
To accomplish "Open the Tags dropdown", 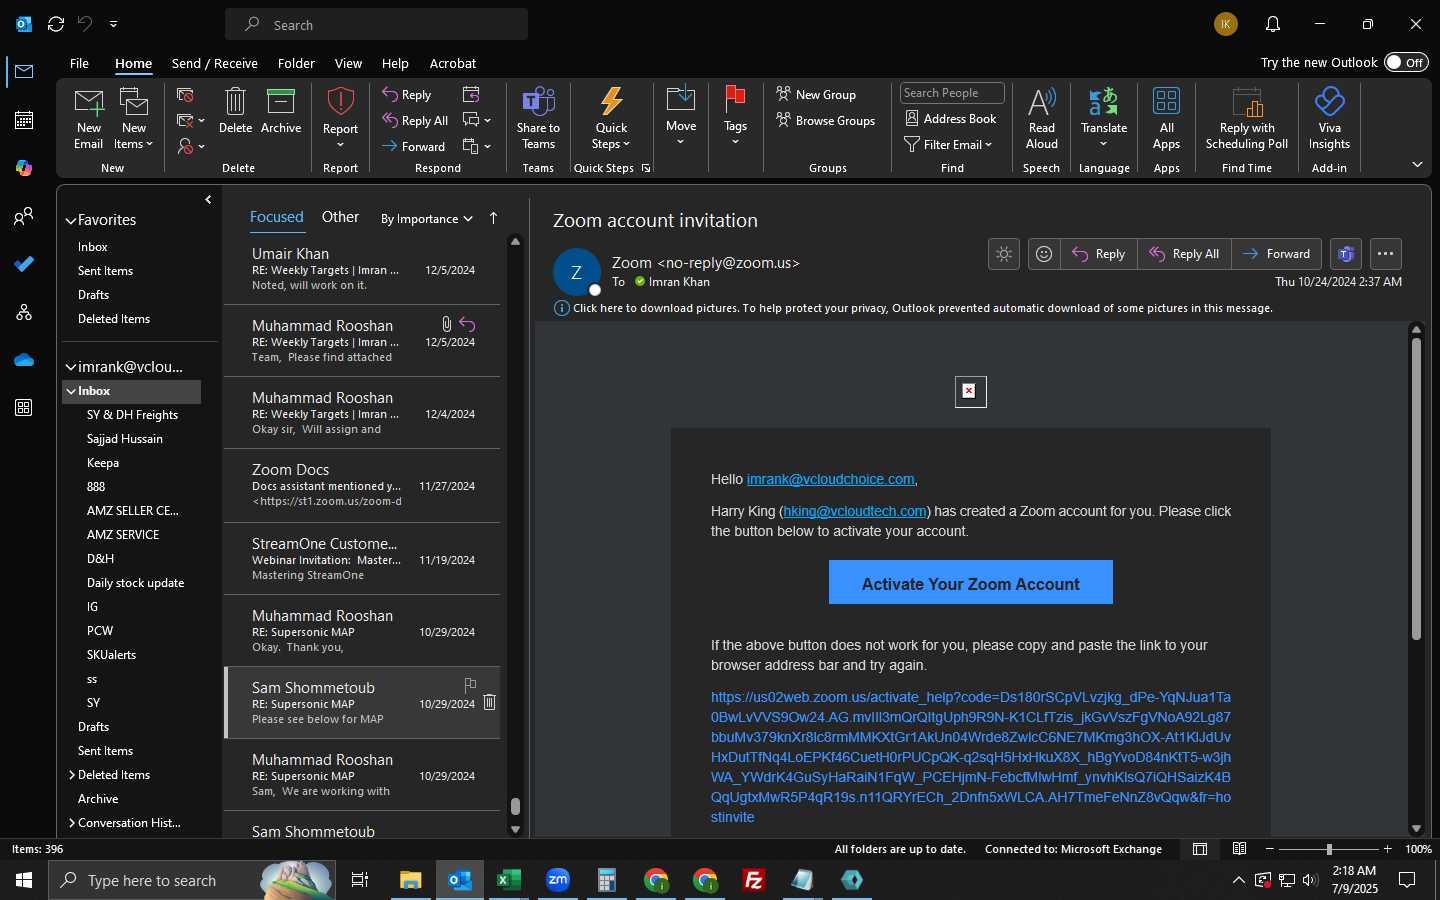I will pos(735,119).
